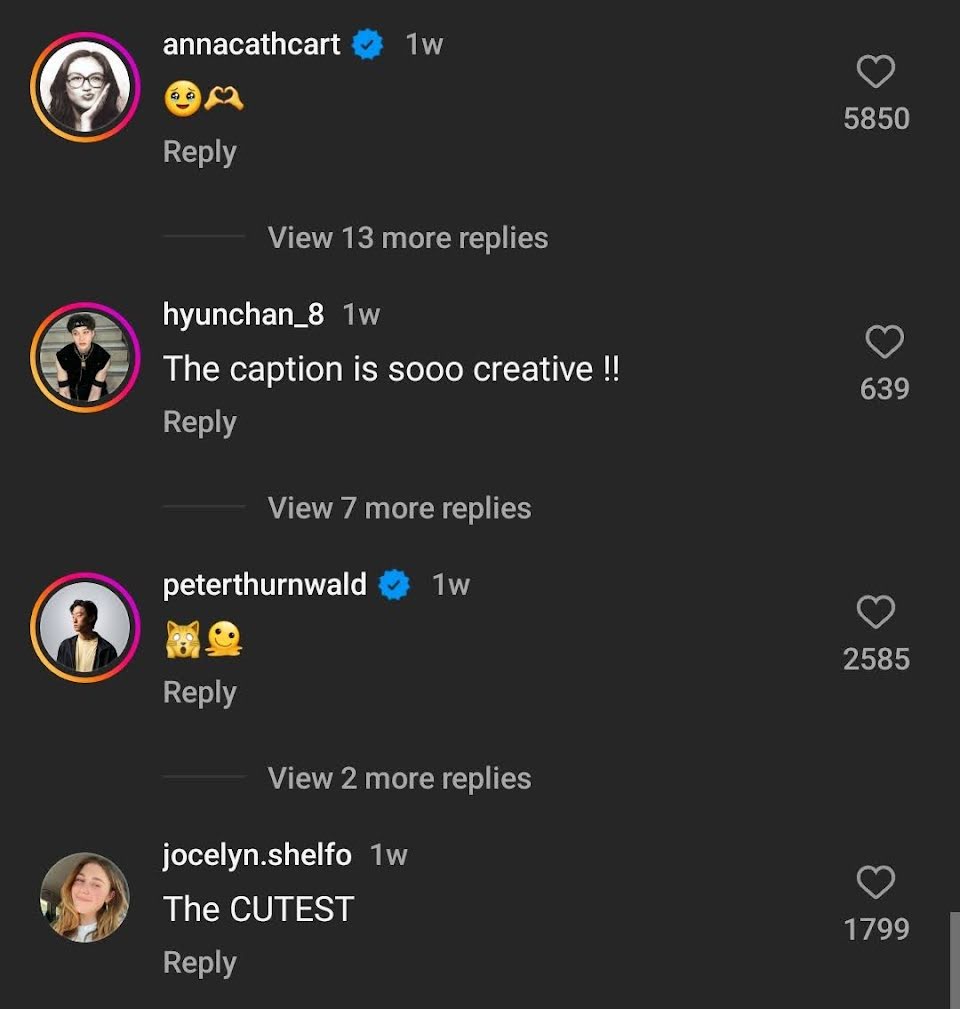Click peterthurnwald's blue verified badge
The image size is (960, 1009).
(x=396, y=585)
